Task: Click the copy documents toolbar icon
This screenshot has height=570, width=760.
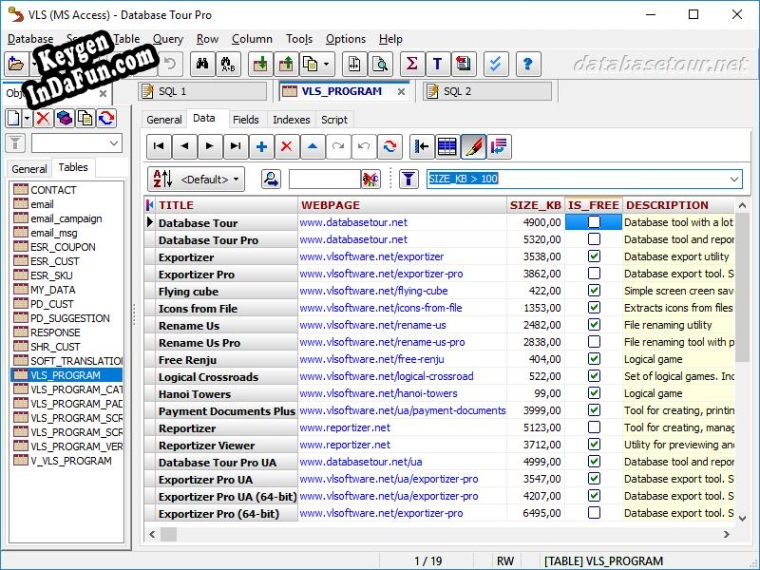Action: pyautogui.click(x=310, y=63)
